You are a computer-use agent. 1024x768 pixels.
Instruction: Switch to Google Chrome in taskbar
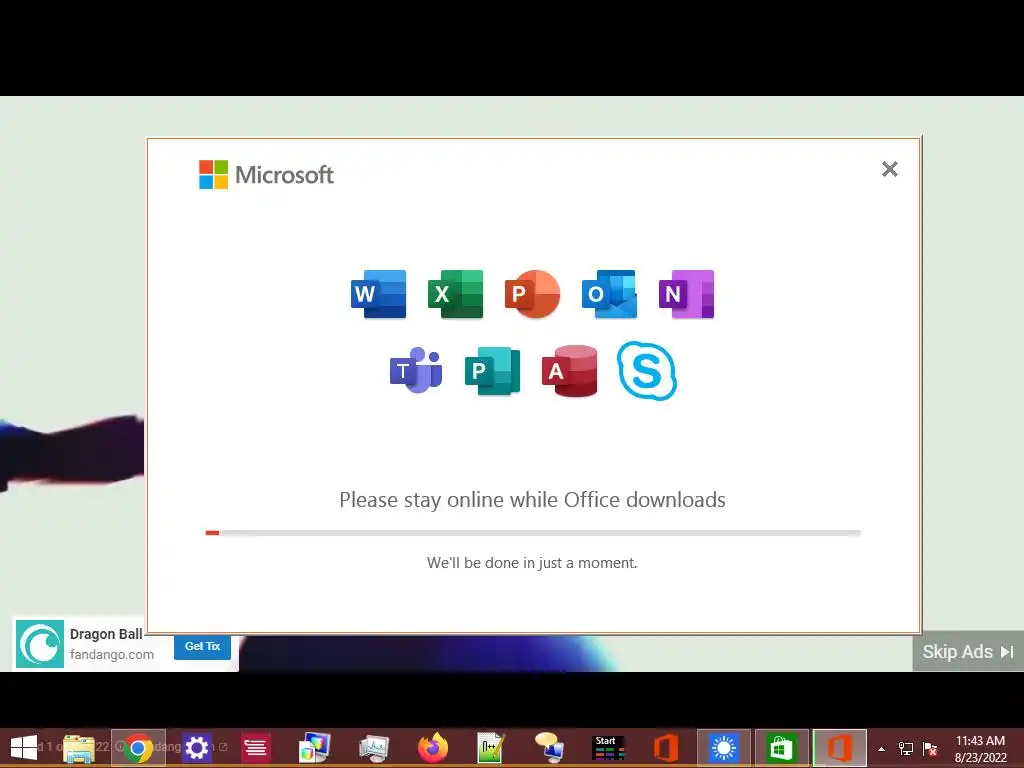point(138,748)
